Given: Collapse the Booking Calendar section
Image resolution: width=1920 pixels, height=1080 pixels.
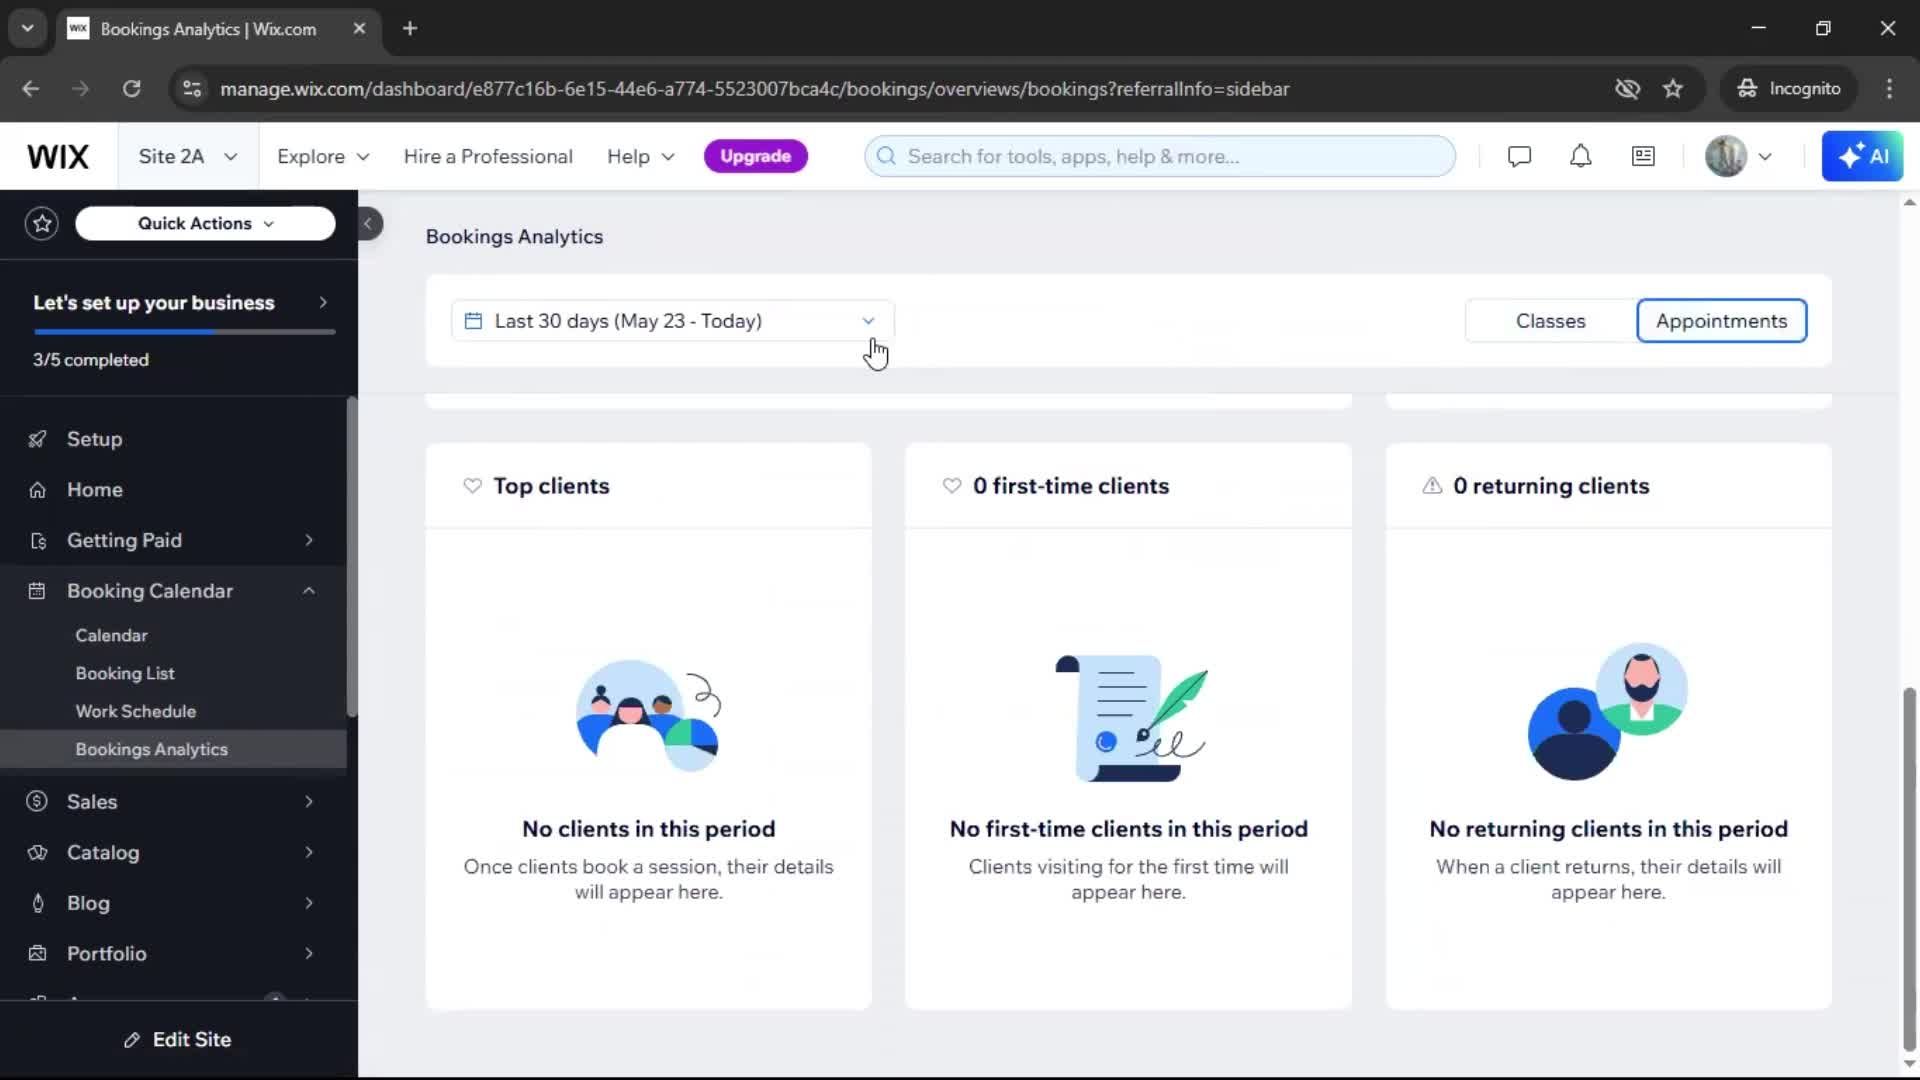Looking at the screenshot, I should point(309,591).
